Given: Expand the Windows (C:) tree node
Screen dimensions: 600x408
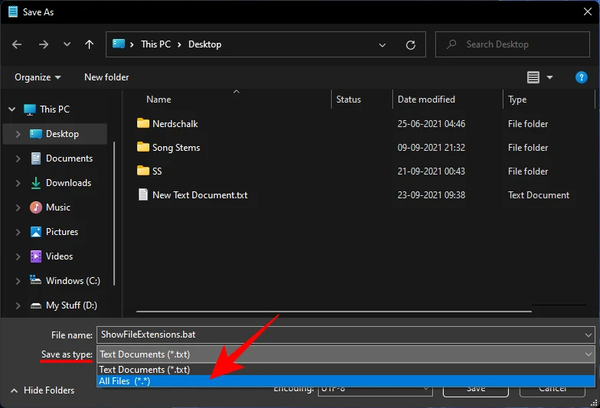Looking at the screenshot, I should pos(18,281).
